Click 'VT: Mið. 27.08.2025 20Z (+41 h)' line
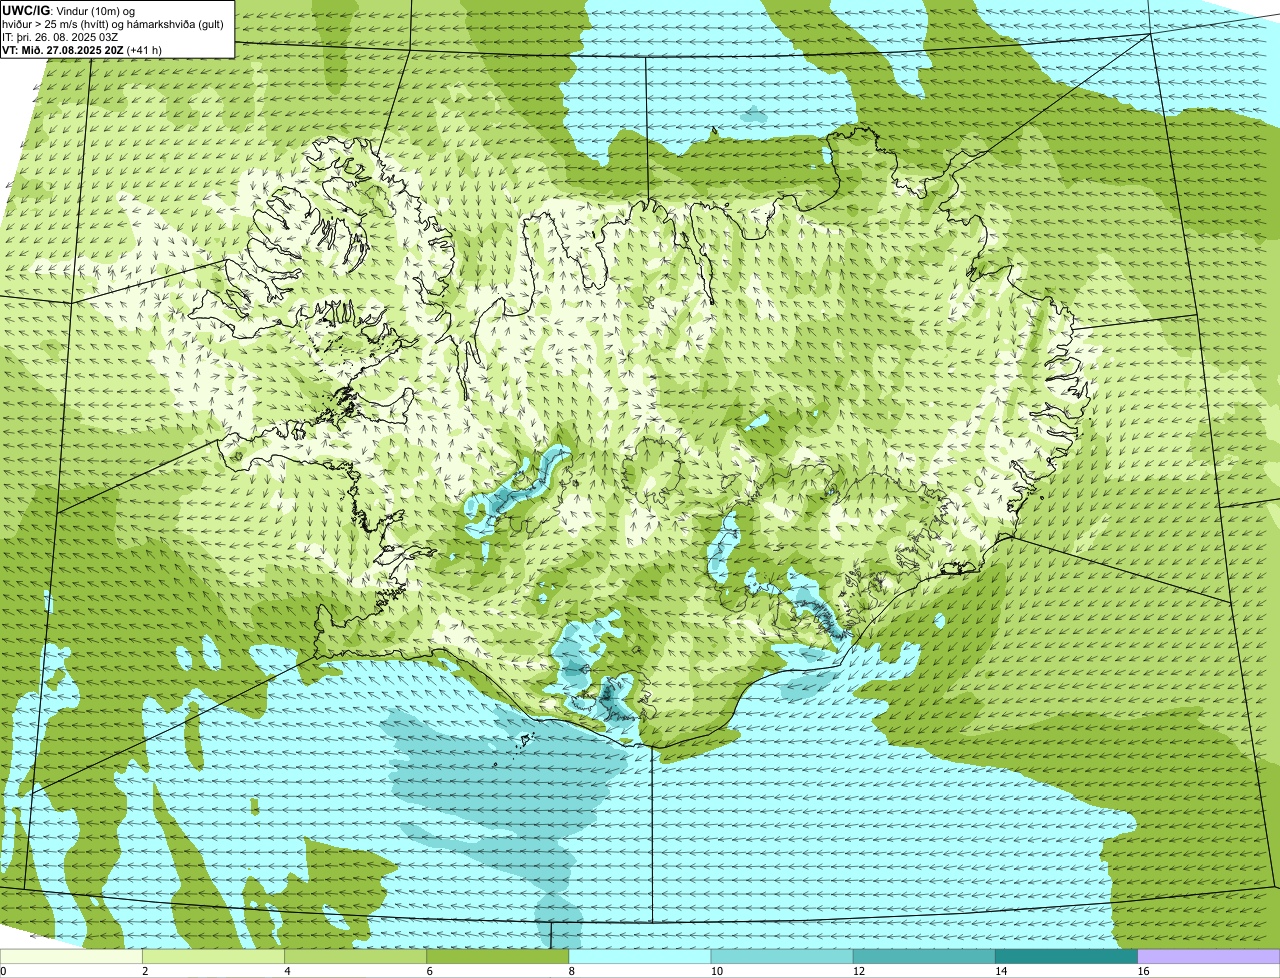Screen dimensions: 1280x978 [x=82, y=49]
